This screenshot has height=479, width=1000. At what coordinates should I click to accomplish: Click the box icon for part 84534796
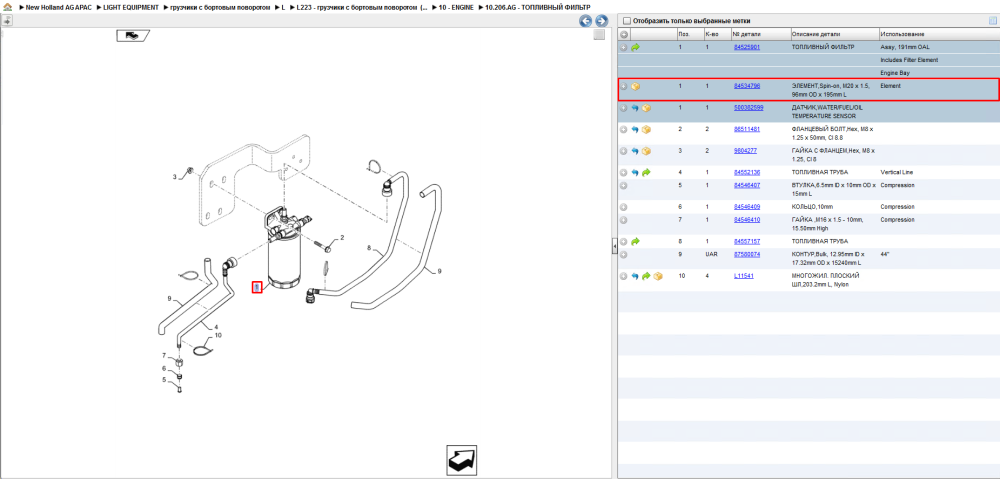pyautogui.click(x=635, y=86)
